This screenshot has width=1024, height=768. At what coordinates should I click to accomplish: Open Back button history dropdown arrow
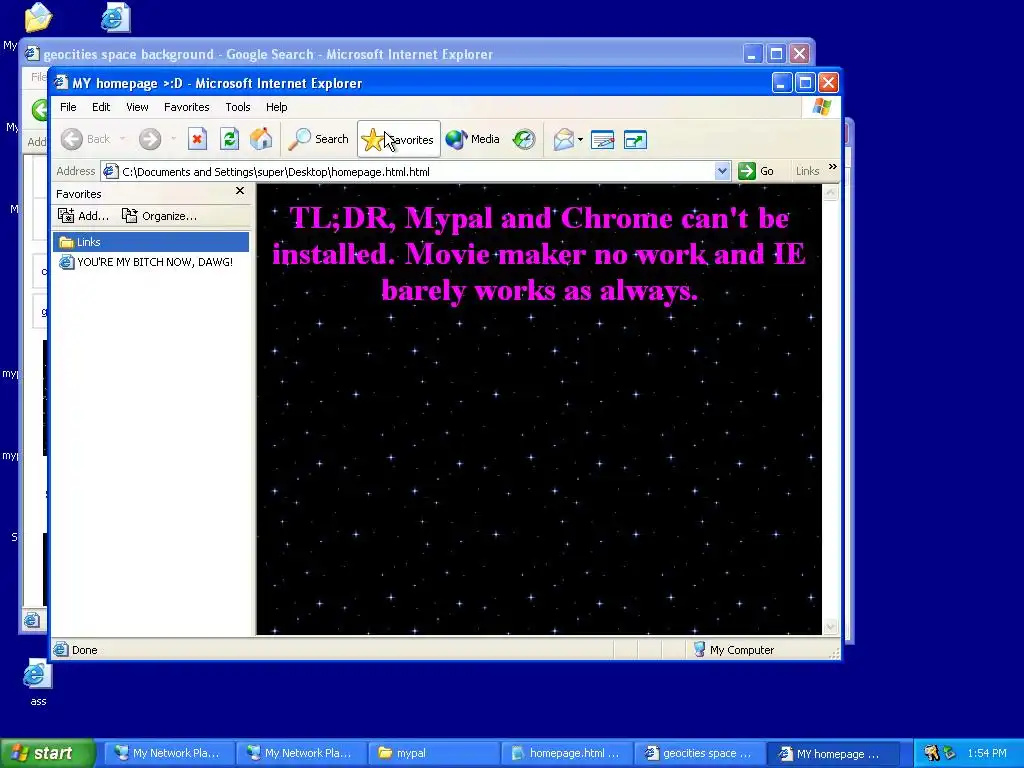[122, 139]
